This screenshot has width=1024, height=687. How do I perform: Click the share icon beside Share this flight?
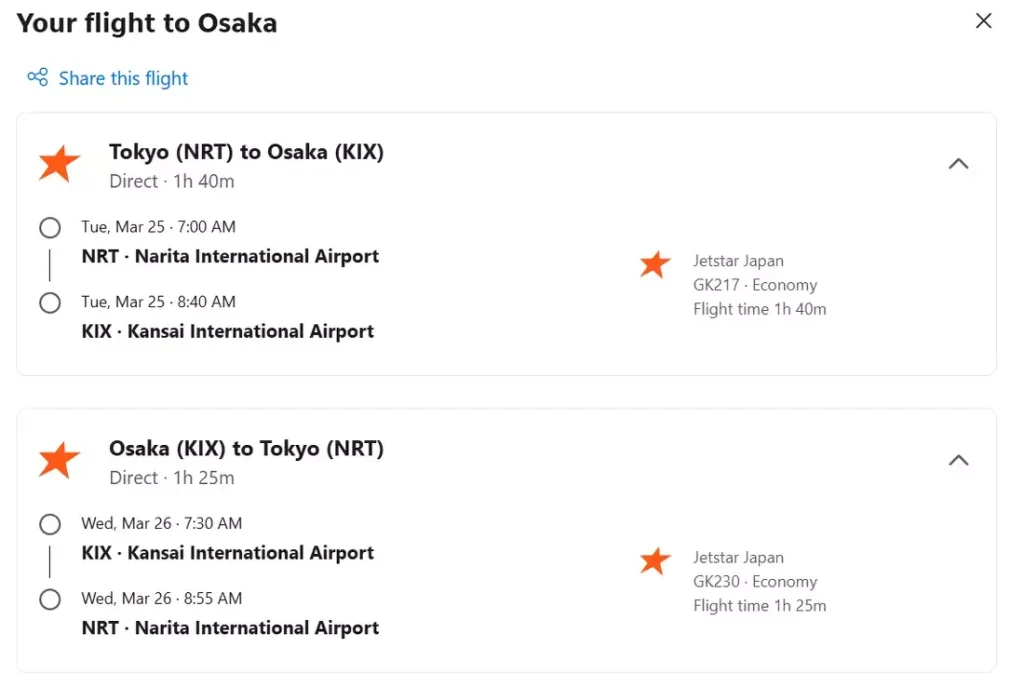[x=38, y=78]
